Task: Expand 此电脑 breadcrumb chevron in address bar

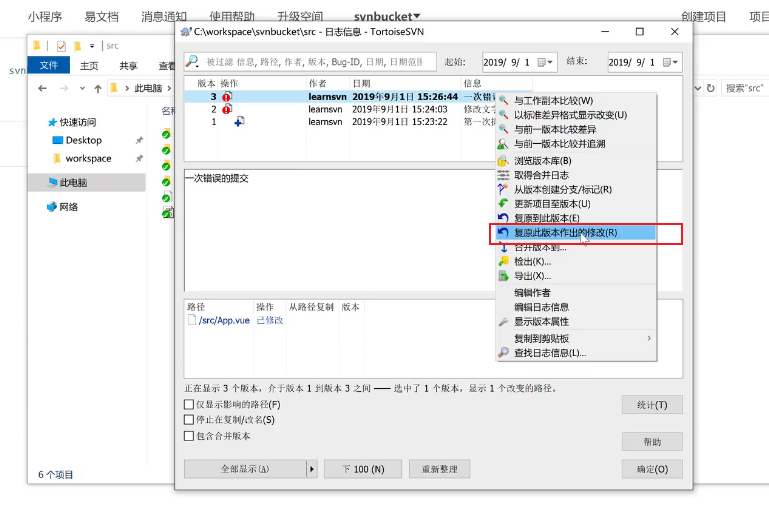Action: (x=169, y=88)
